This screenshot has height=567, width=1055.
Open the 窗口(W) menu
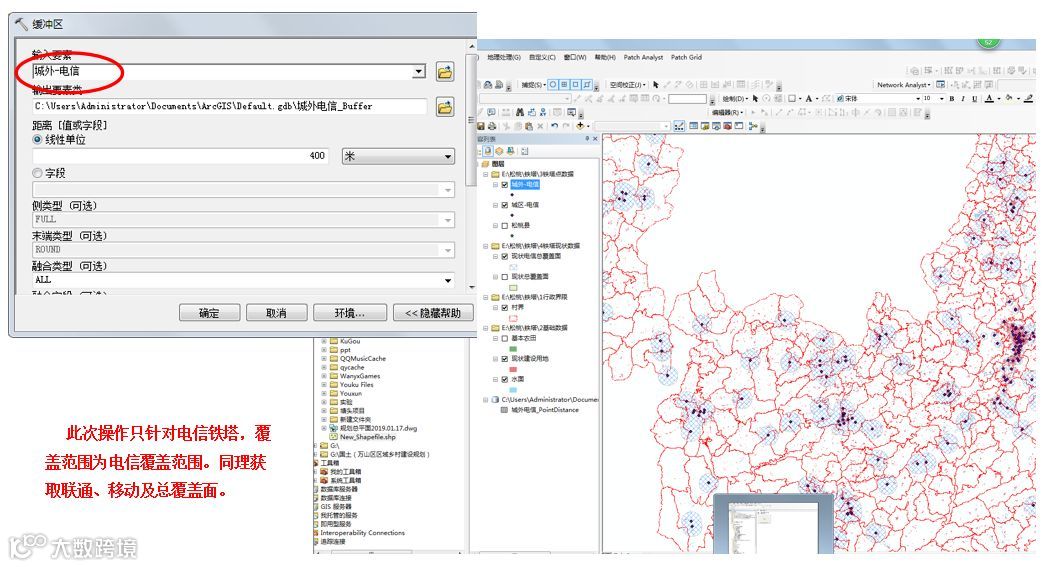[x=575, y=58]
